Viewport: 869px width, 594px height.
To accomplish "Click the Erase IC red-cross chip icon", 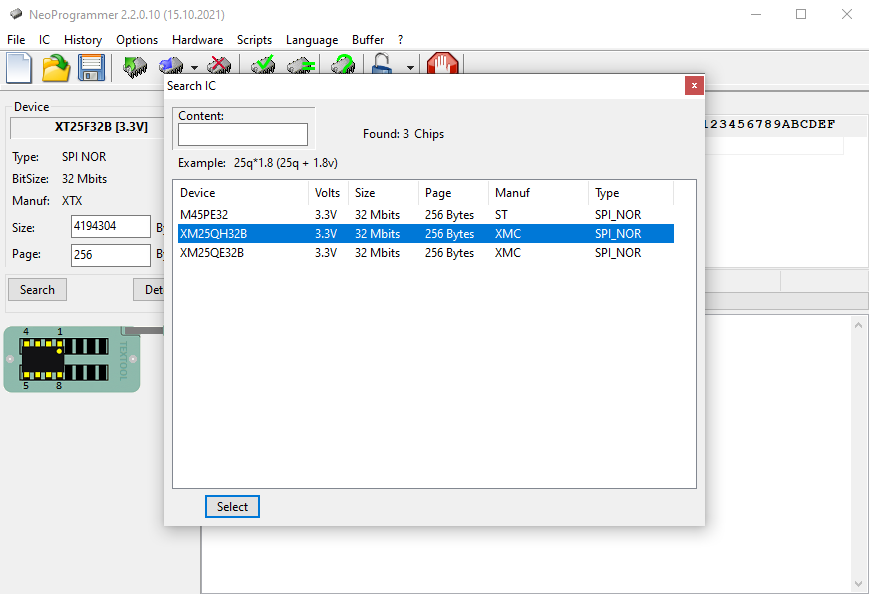I will 219,65.
